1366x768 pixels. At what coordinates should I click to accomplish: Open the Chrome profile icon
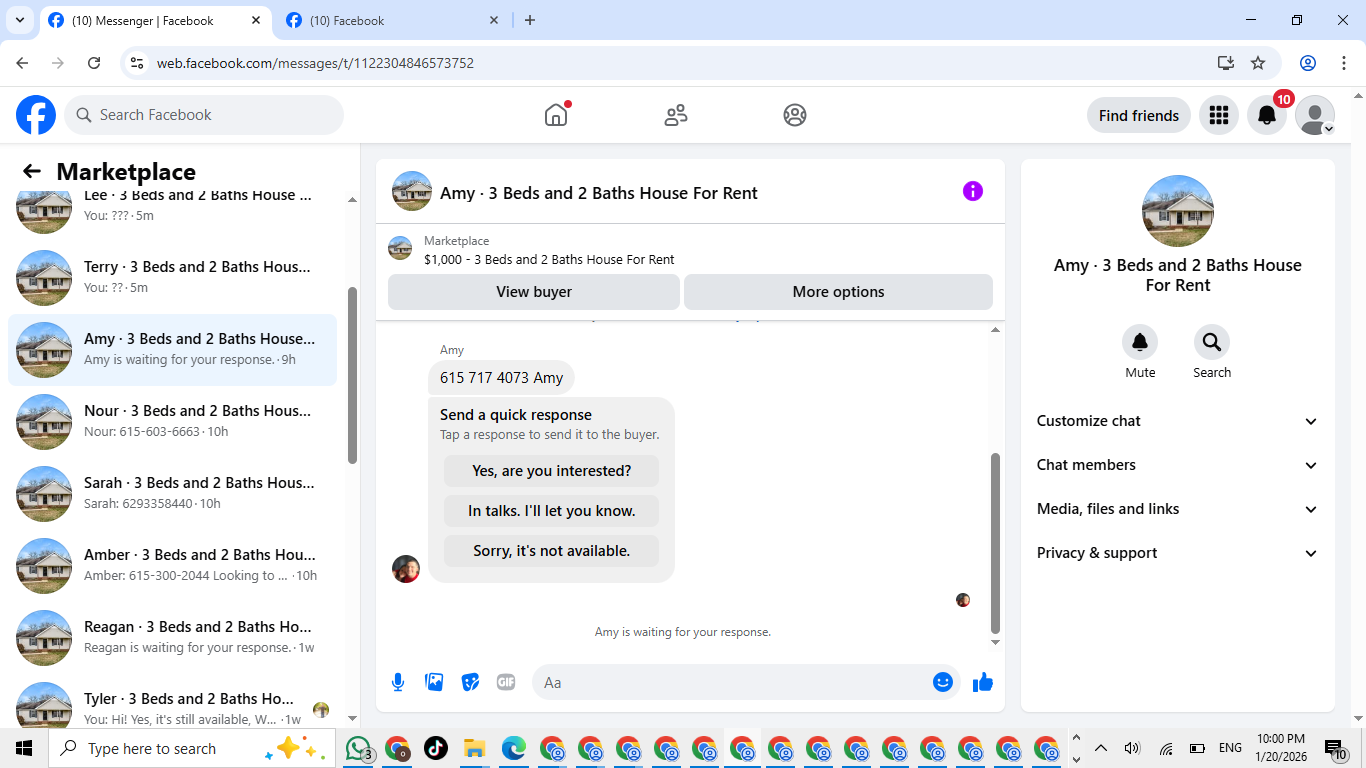coord(1308,63)
